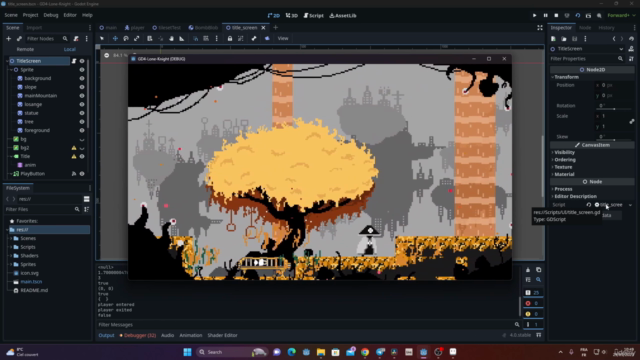The width and height of the screenshot is (640, 360).
Task: Open the Forward+ renderer dropdown
Action: tap(621, 16)
